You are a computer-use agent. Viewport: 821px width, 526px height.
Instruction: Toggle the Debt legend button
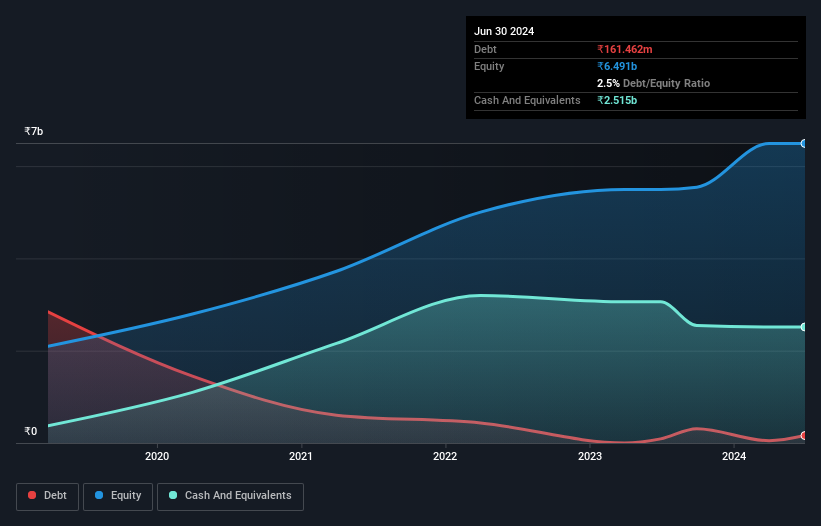pyautogui.click(x=48, y=496)
